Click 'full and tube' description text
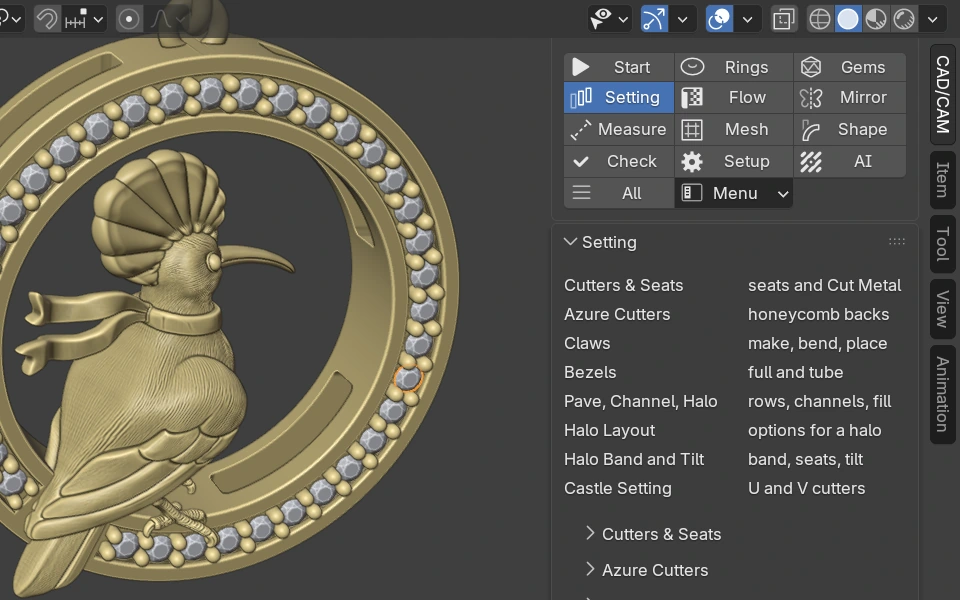This screenshot has height=600, width=960. (795, 372)
